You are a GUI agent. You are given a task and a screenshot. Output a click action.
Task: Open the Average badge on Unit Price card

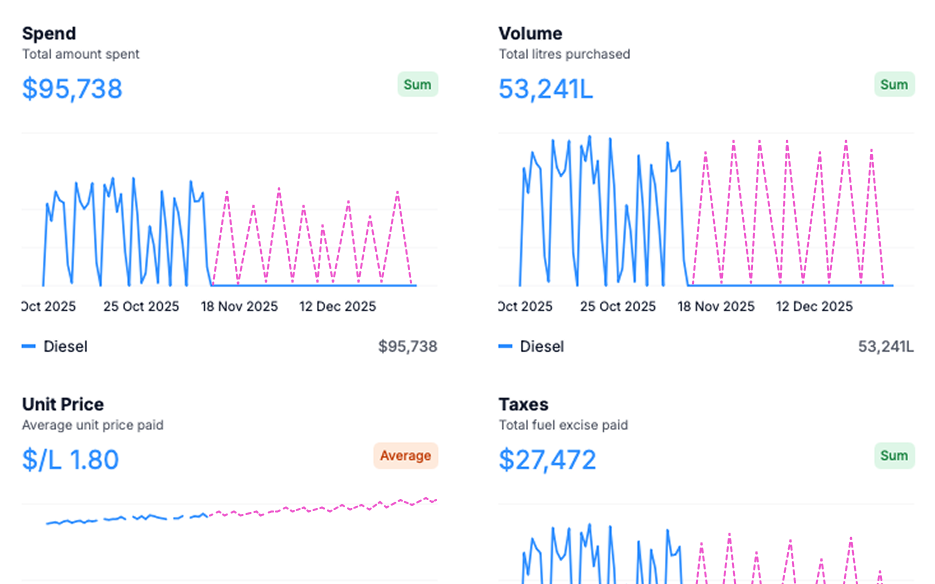click(405, 456)
